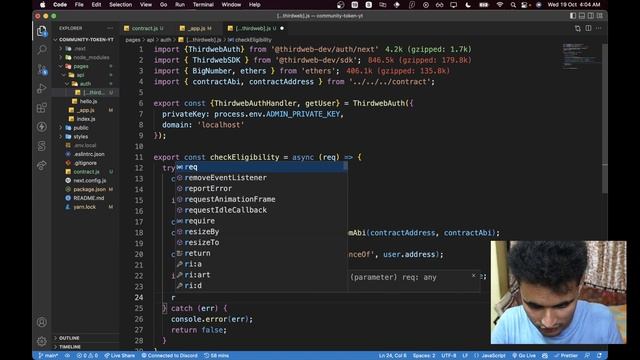Open customize layout icon in title bar
Screen dimensions: 640x360
600,16
